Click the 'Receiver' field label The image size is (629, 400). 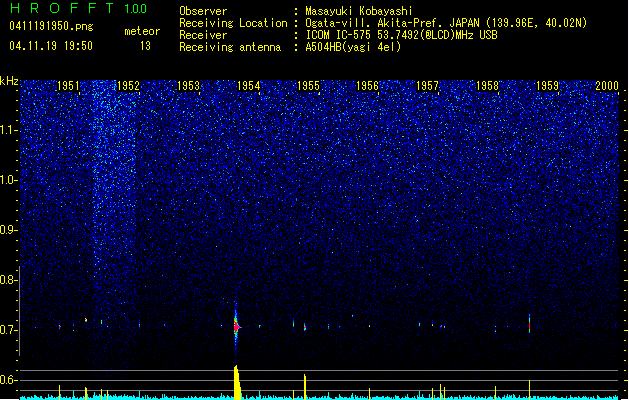[203, 35]
